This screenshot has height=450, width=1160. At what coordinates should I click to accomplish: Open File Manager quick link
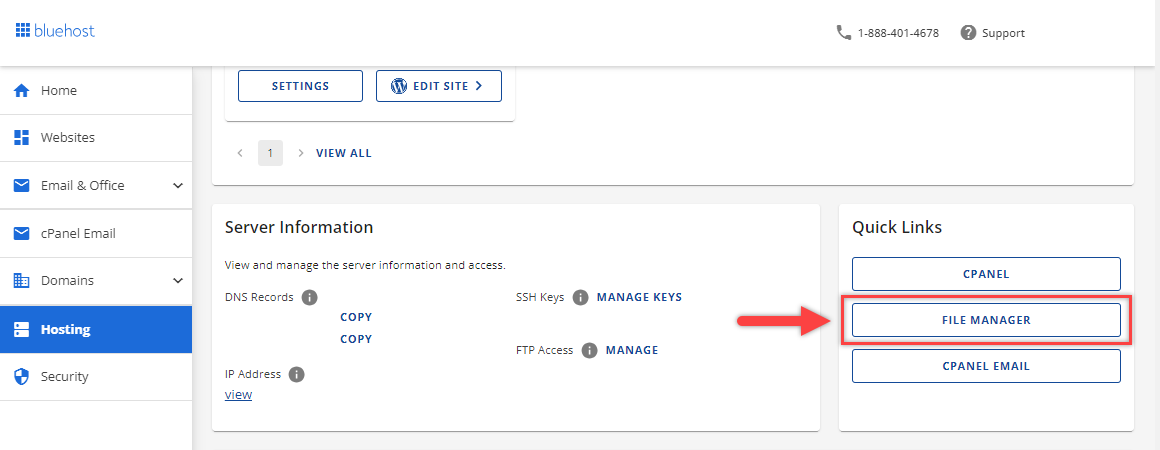point(986,320)
